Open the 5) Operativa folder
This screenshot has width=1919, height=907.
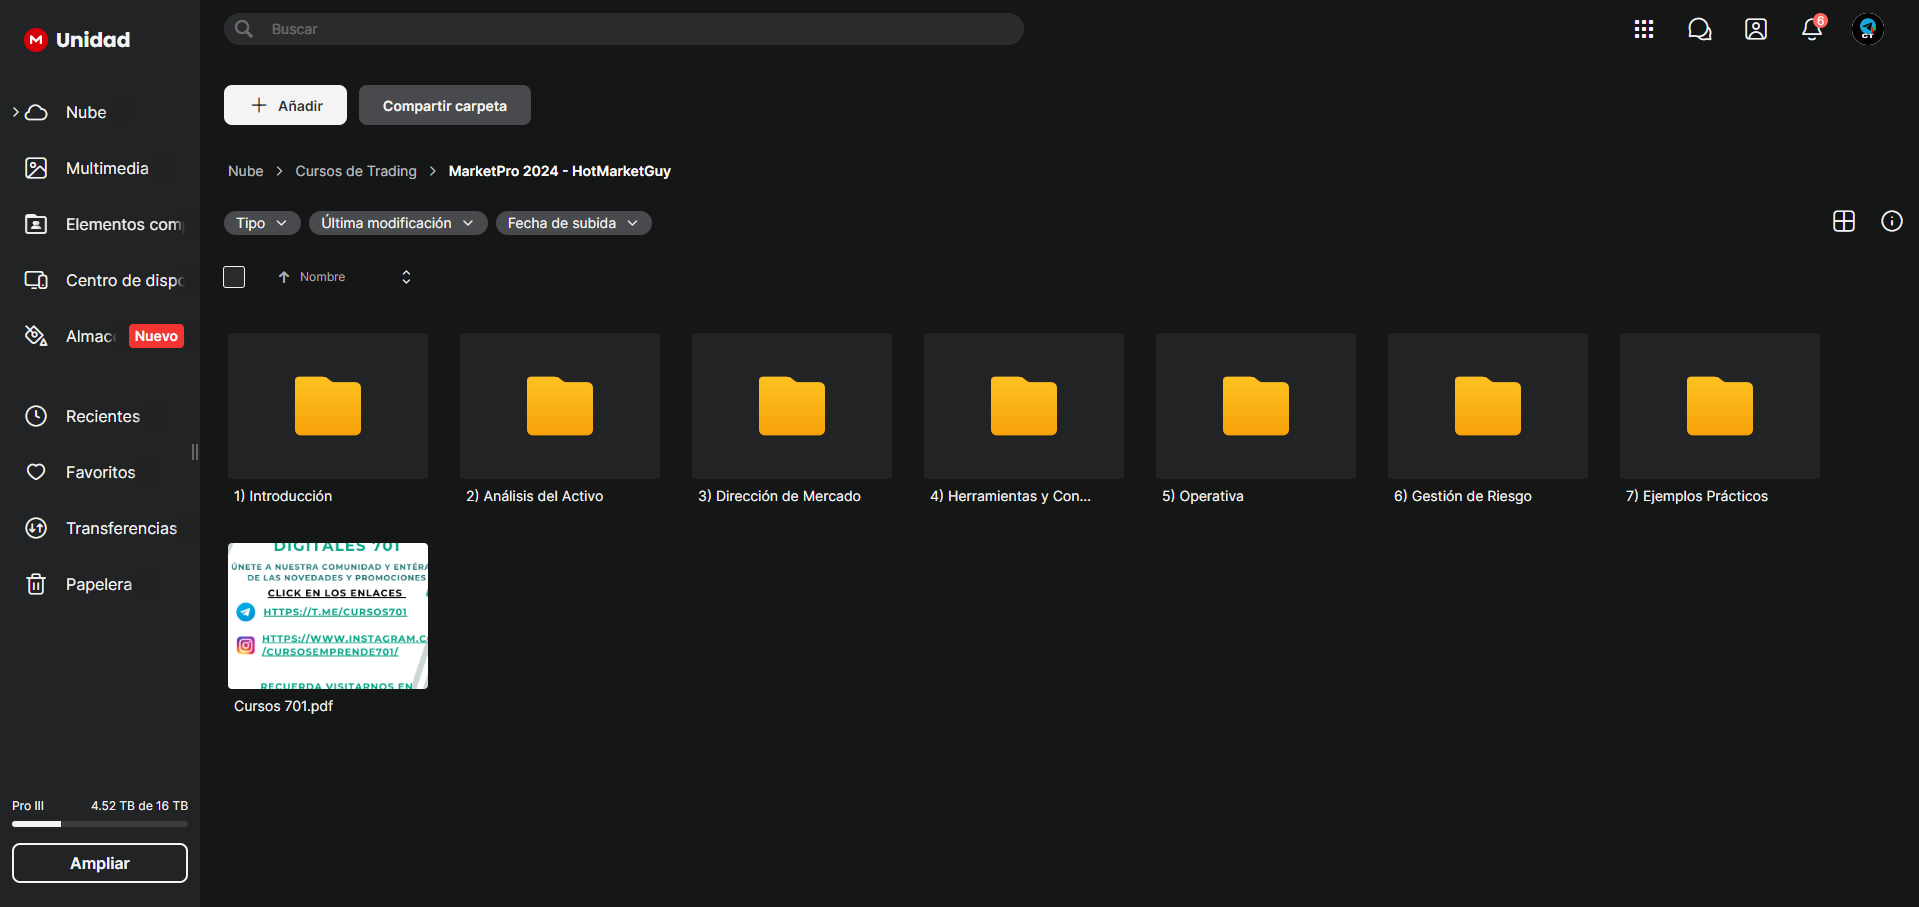1256,406
